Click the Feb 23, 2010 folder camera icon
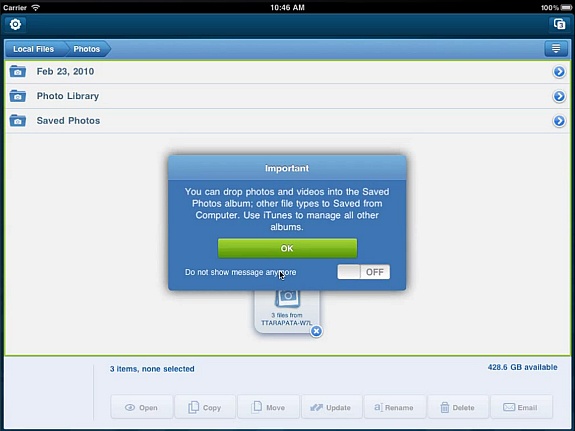The height and width of the screenshot is (431, 575). tap(18, 71)
